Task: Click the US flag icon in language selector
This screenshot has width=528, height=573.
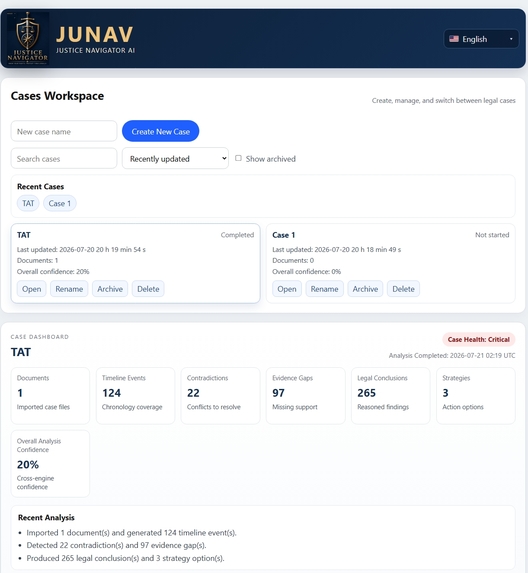Action: (x=454, y=39)
